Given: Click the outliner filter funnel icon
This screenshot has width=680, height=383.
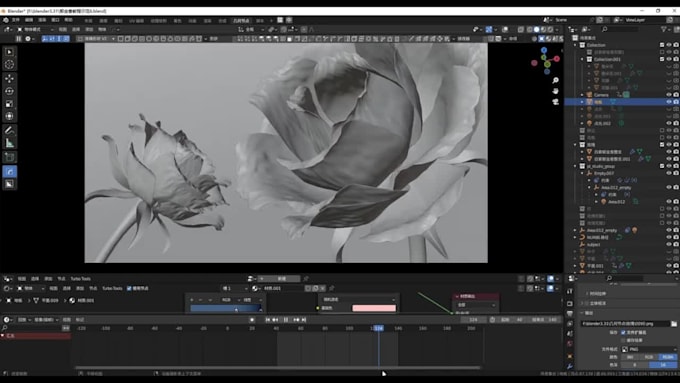Looking at the screenshot, I should pyautogui.click(x=664, y=29).
